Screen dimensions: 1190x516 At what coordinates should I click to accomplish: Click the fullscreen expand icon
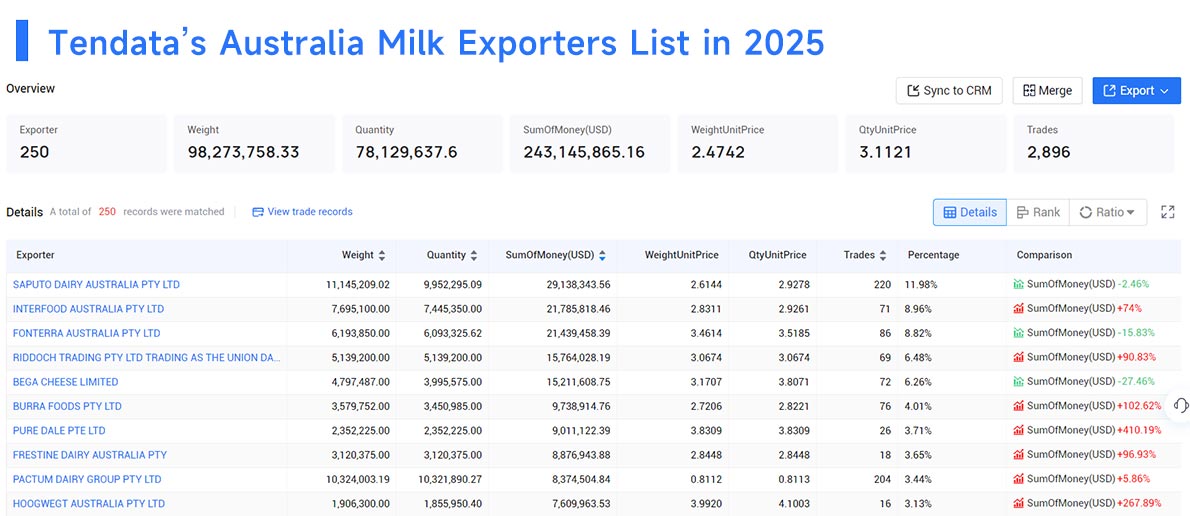(x=1168, y=212)
